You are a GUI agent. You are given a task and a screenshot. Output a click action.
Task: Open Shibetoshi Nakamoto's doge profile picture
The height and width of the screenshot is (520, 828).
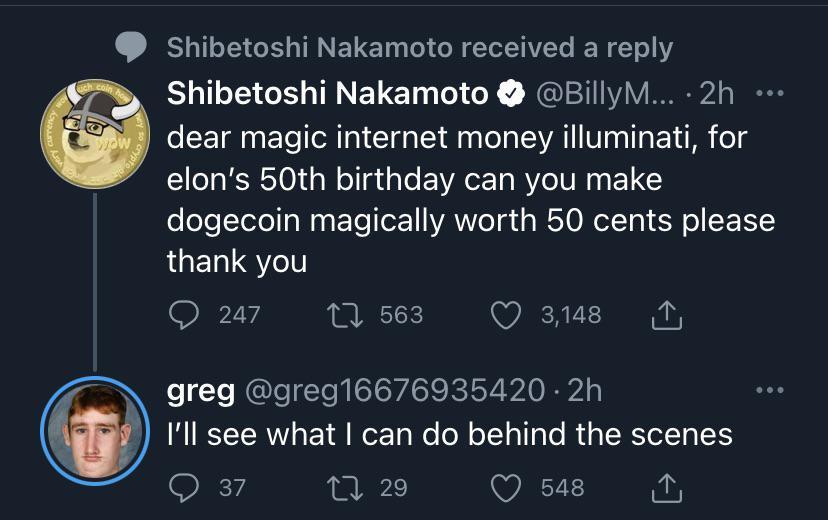point(94,132)
